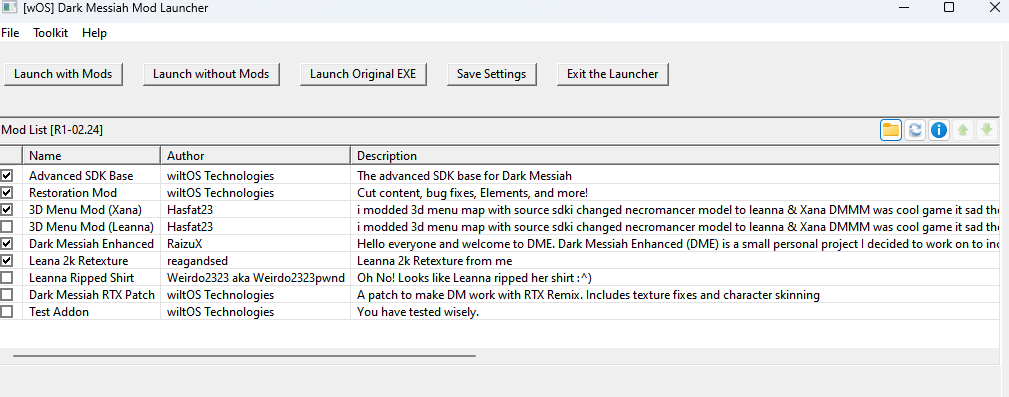Screen dimensions: 1009x397
Task: Select the Leanna Ripped Shirt row
Action: point(504,277)
